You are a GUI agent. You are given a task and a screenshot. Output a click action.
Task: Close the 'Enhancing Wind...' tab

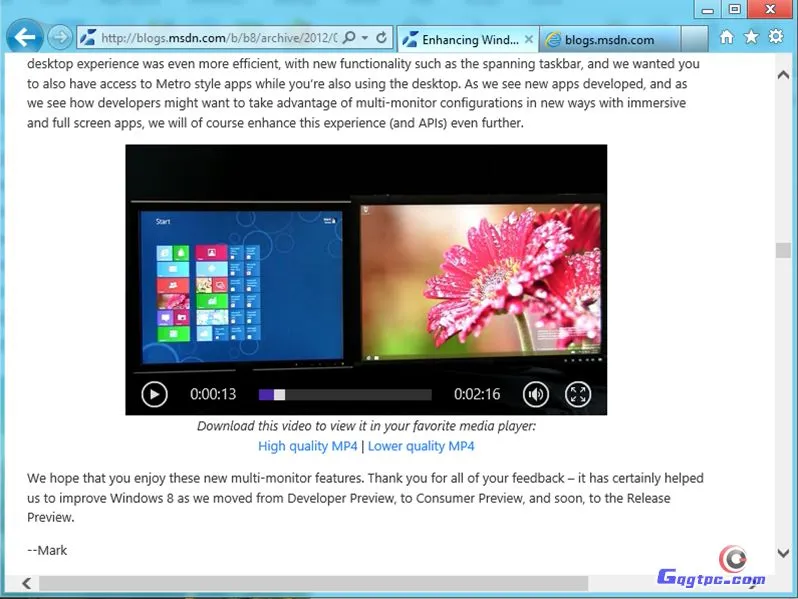pos(527,40)
